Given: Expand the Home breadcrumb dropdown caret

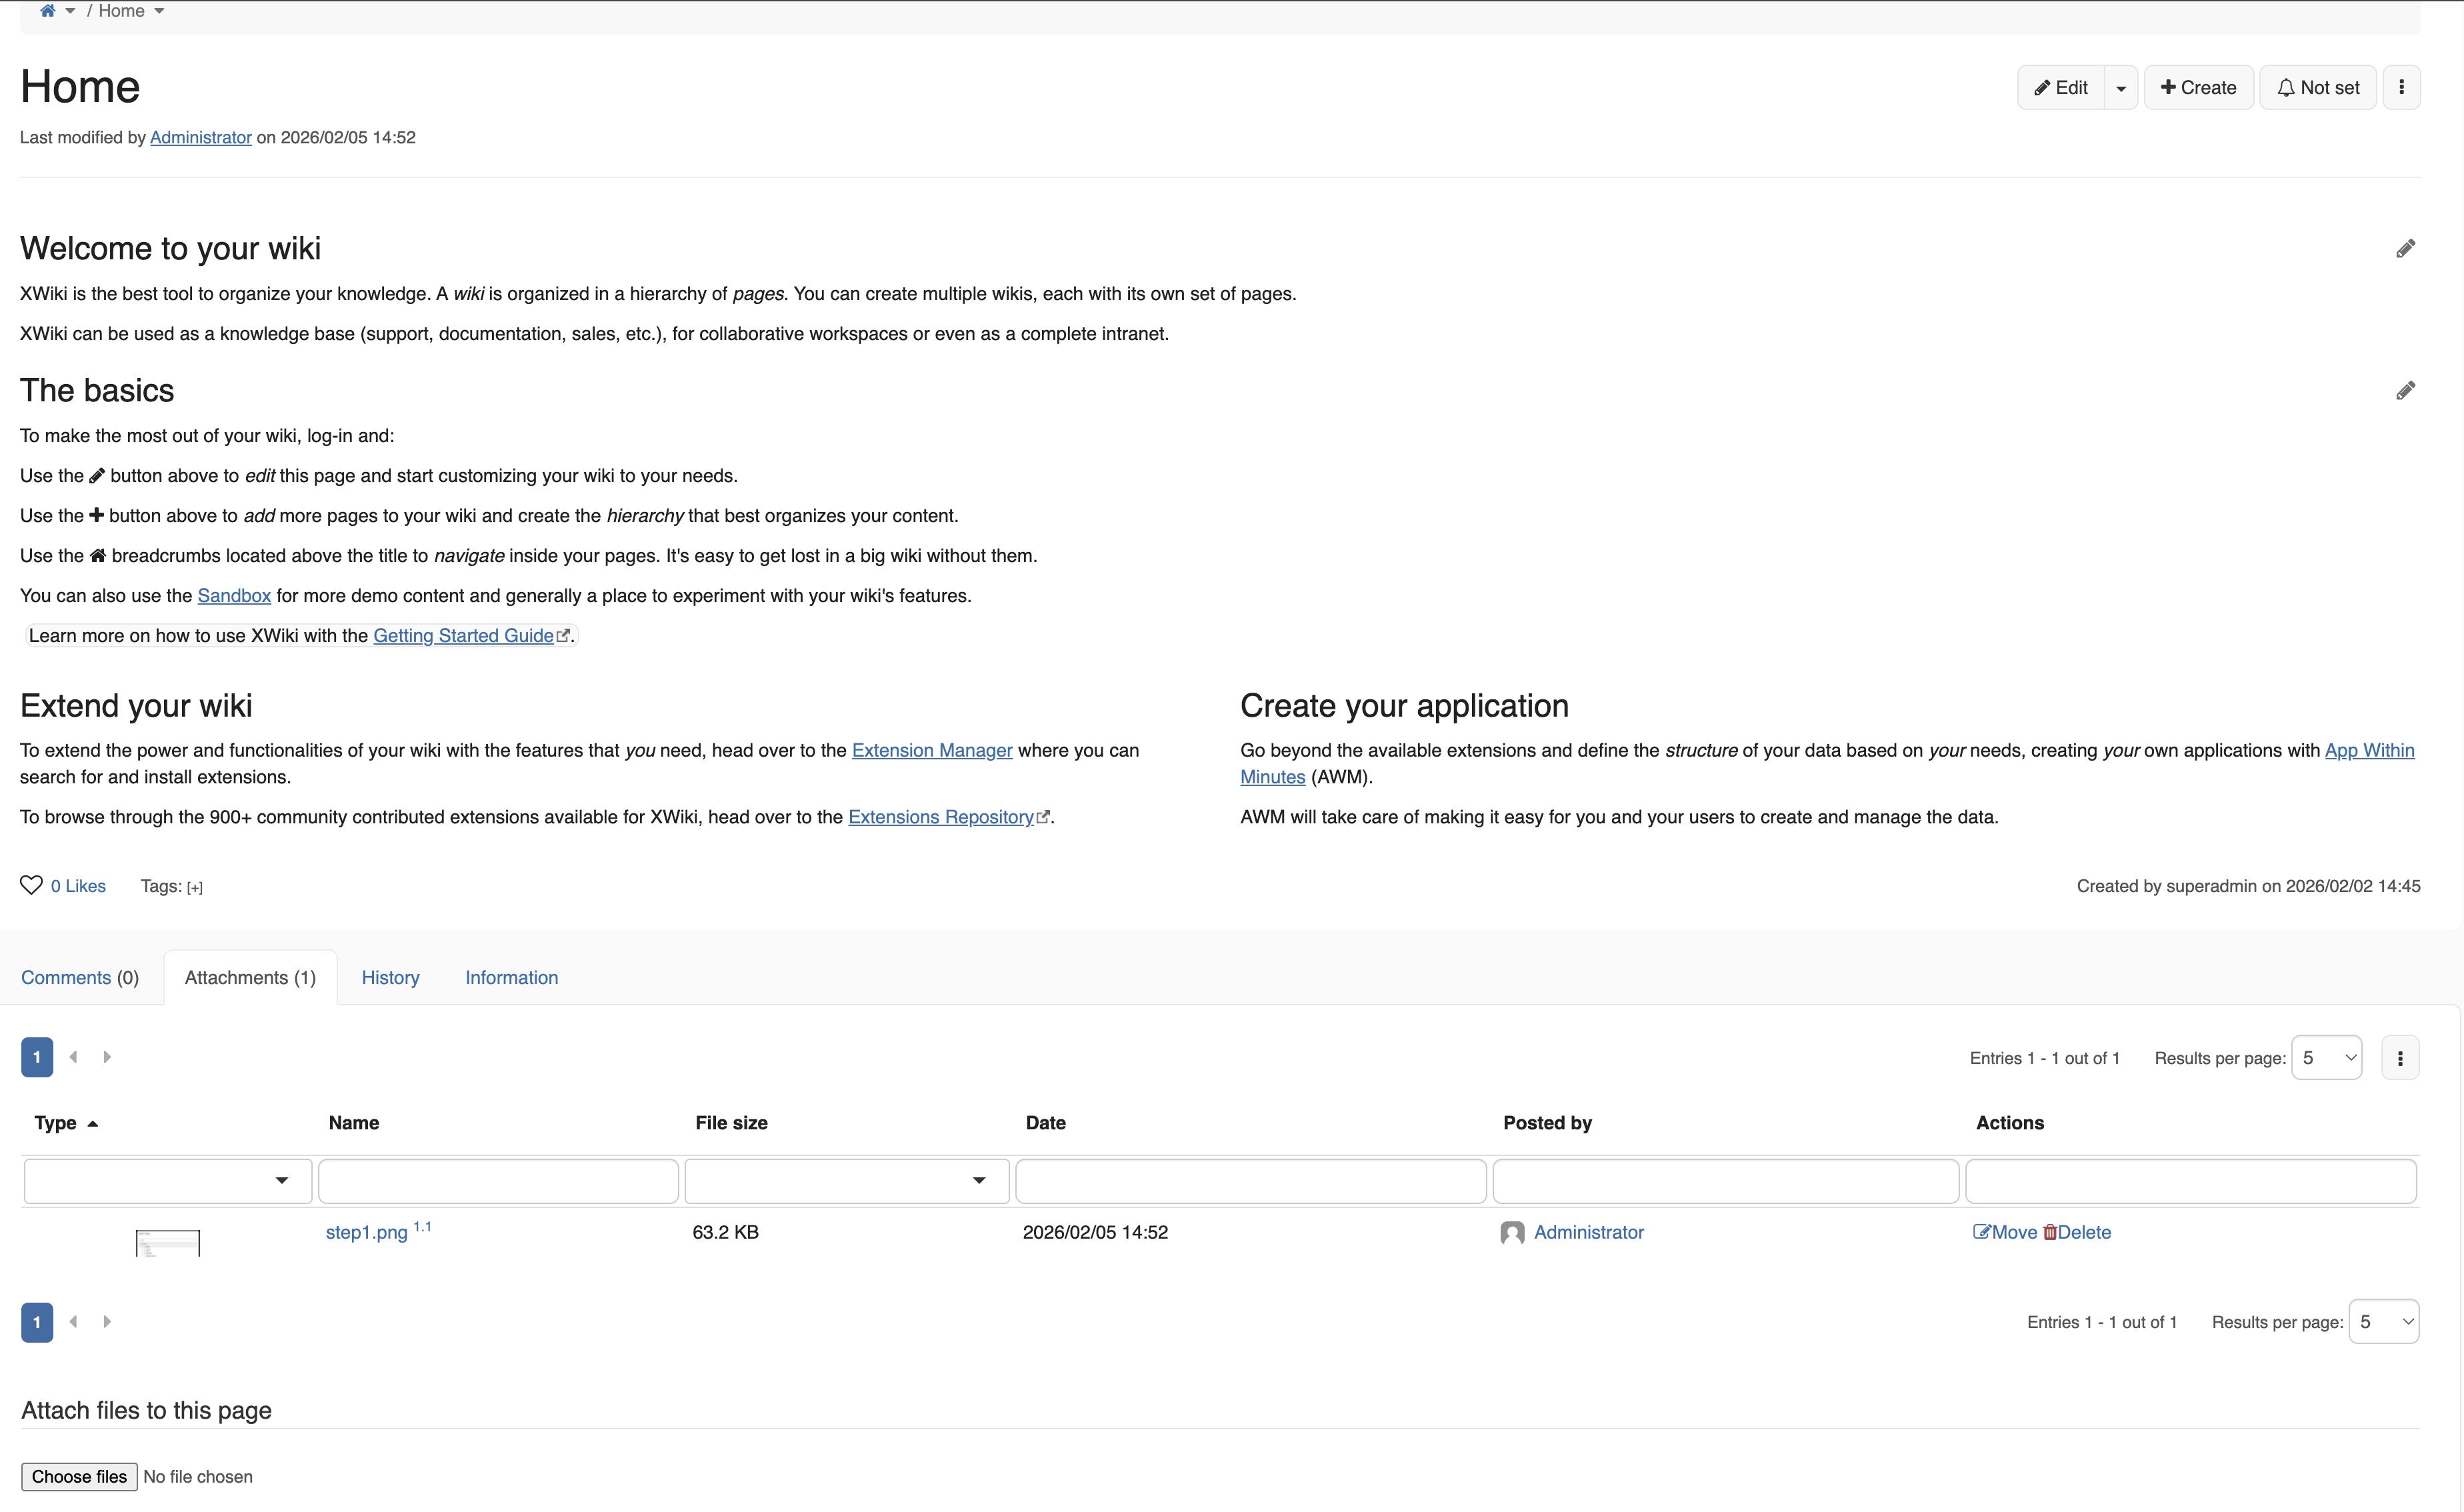Looking at the screenshot, I should point(159,11).
